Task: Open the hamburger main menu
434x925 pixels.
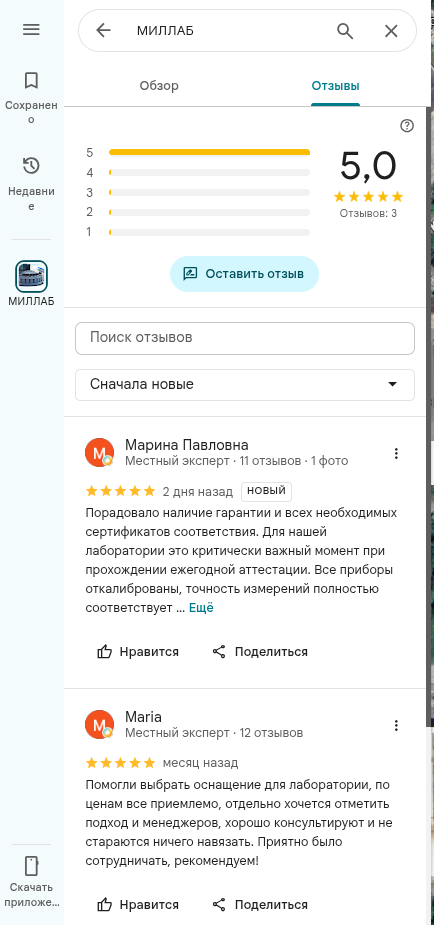Action: click(x=31, y=29)
